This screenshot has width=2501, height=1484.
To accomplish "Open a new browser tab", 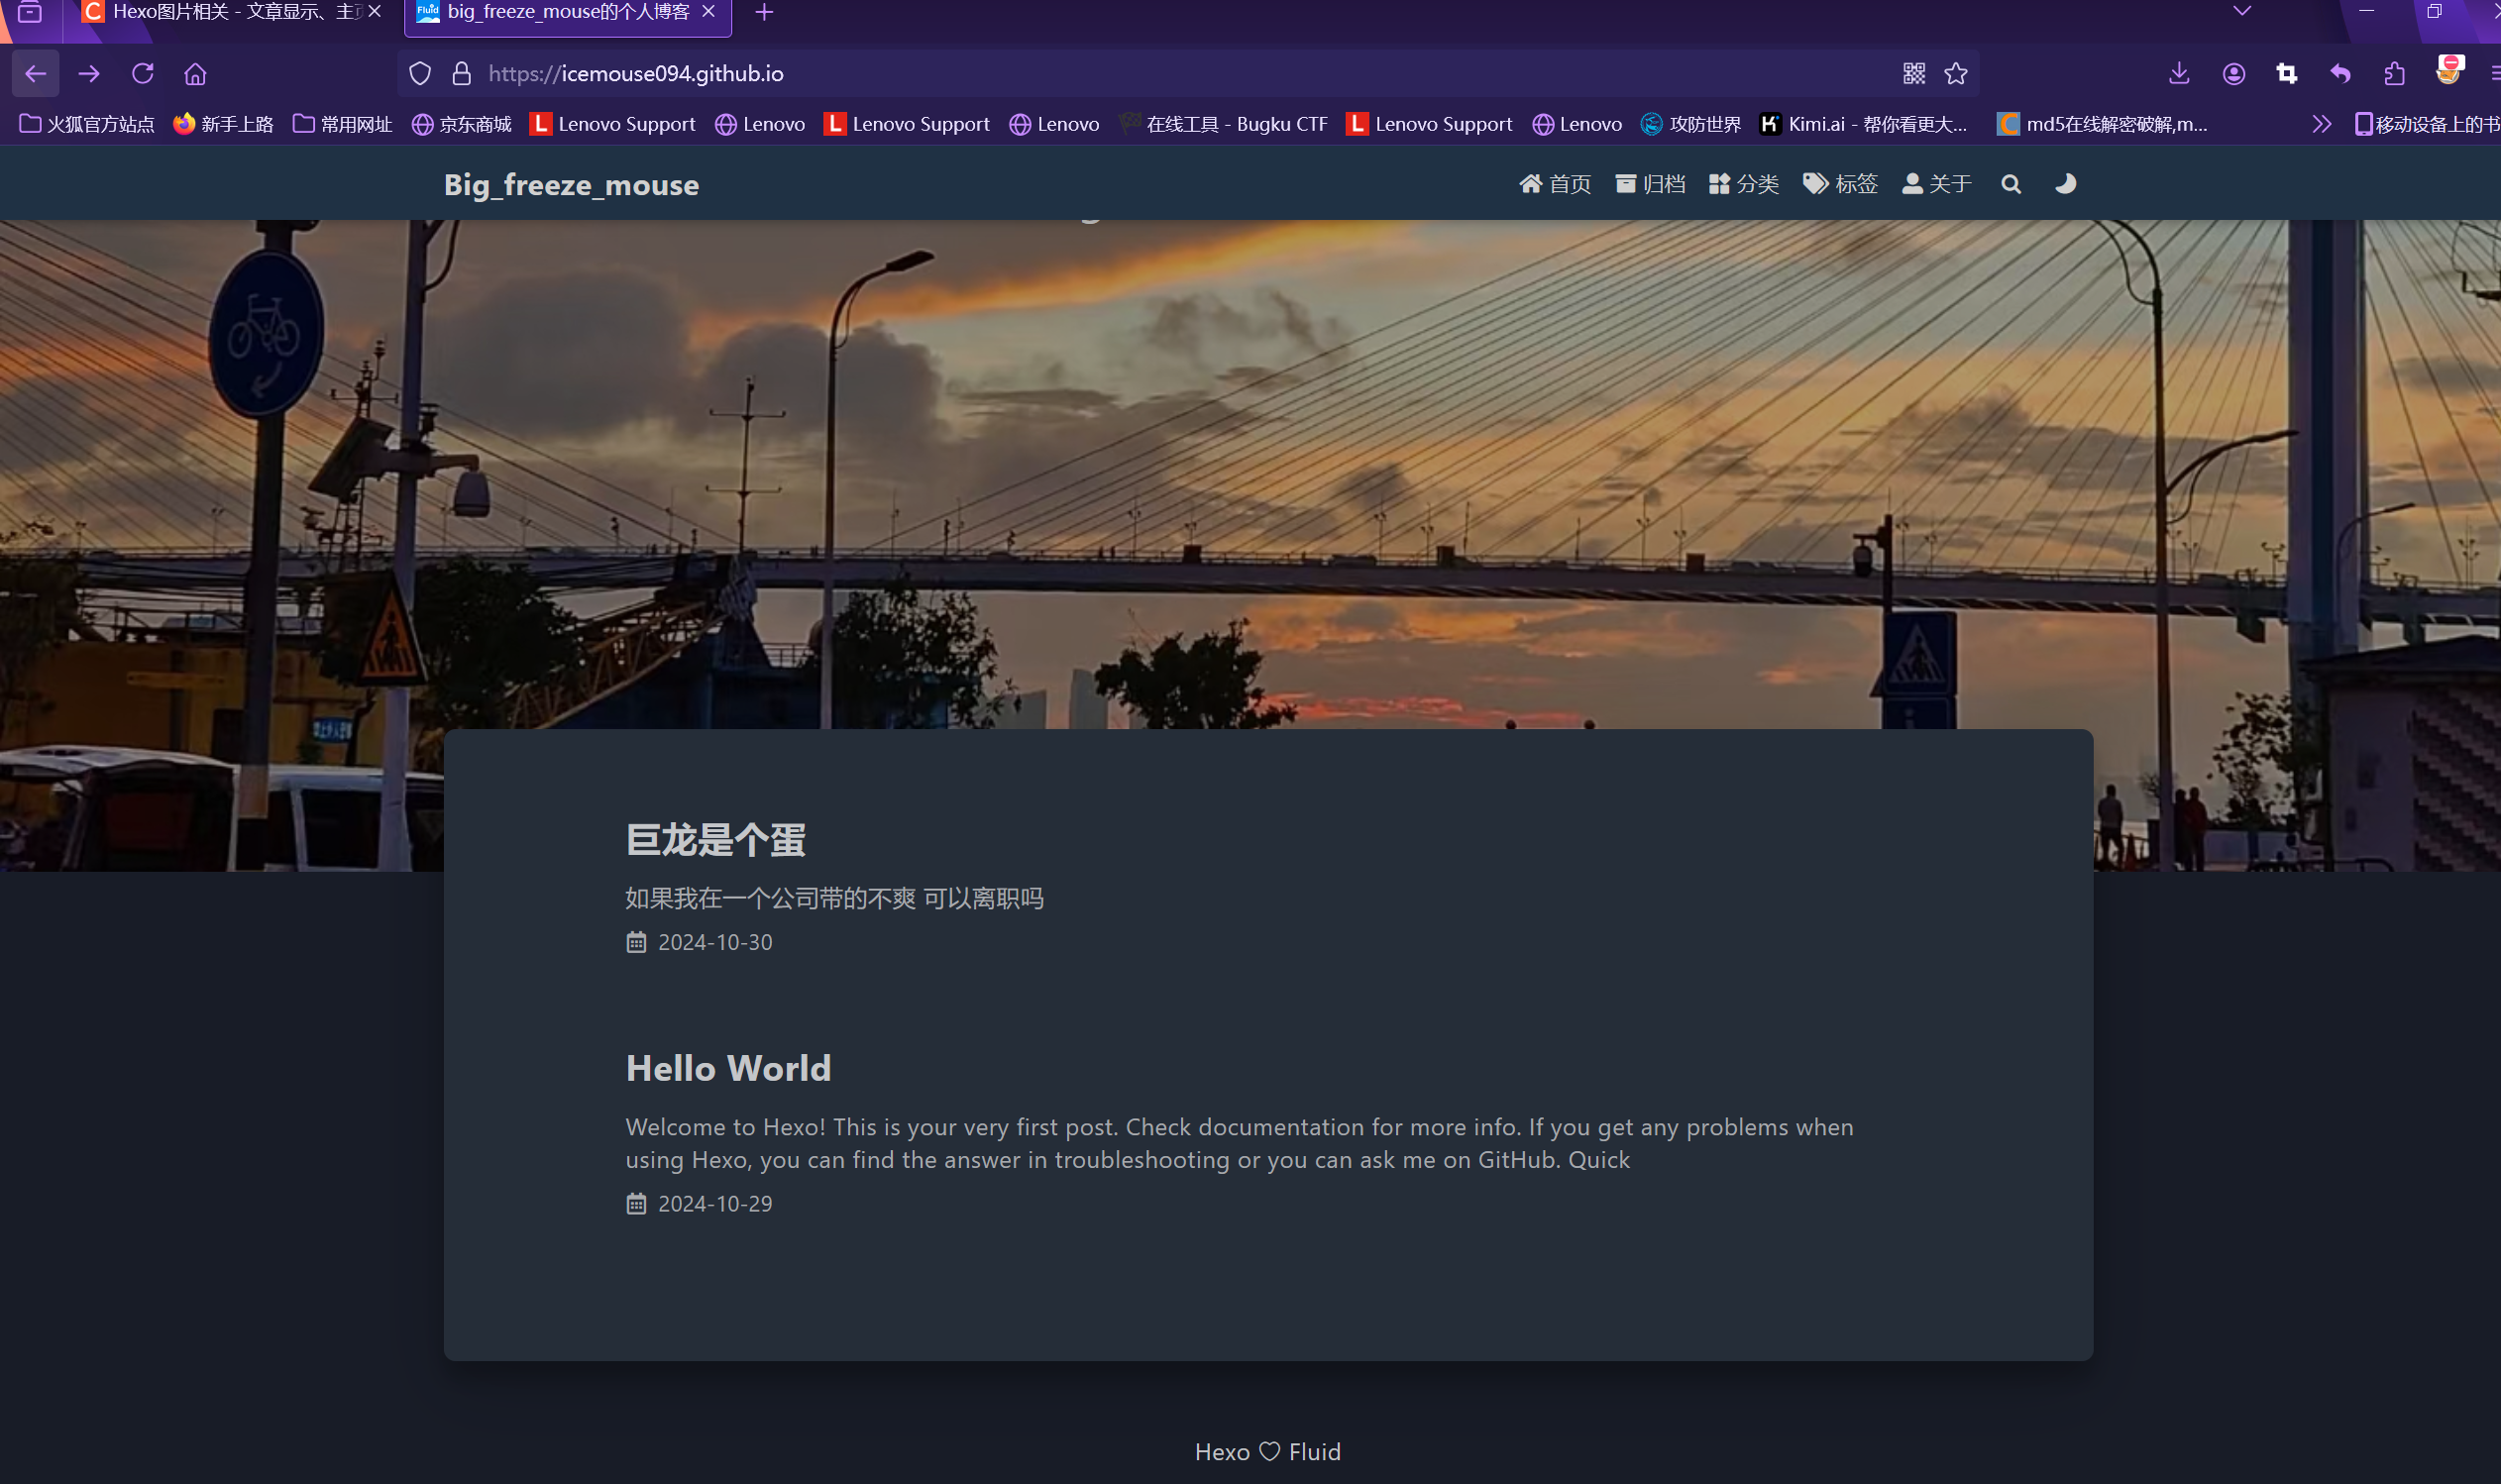I will 764,12.
